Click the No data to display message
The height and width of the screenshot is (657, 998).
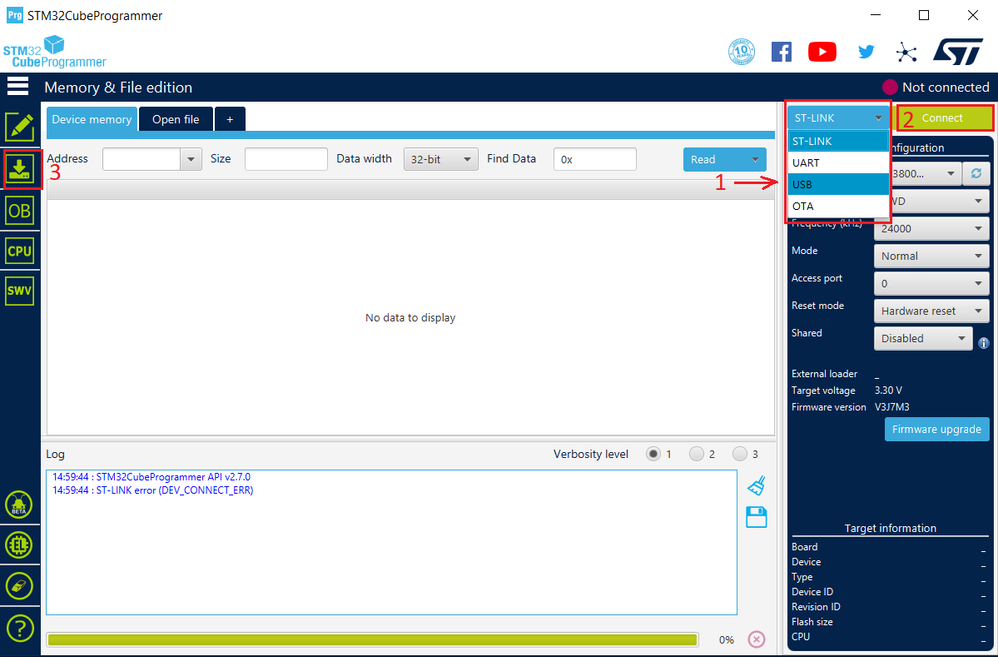point(411,317)
